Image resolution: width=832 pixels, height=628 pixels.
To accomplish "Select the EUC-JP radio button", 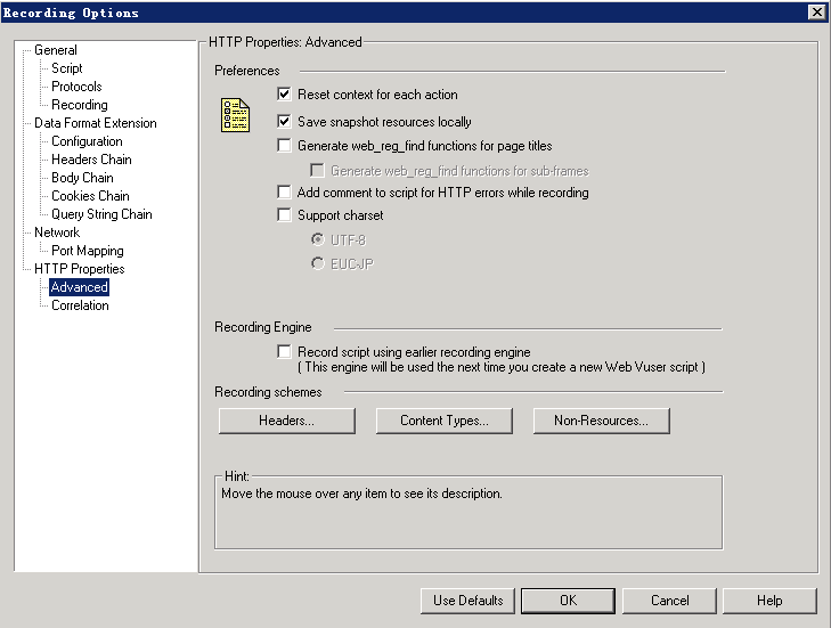I will tap(317, 263).
